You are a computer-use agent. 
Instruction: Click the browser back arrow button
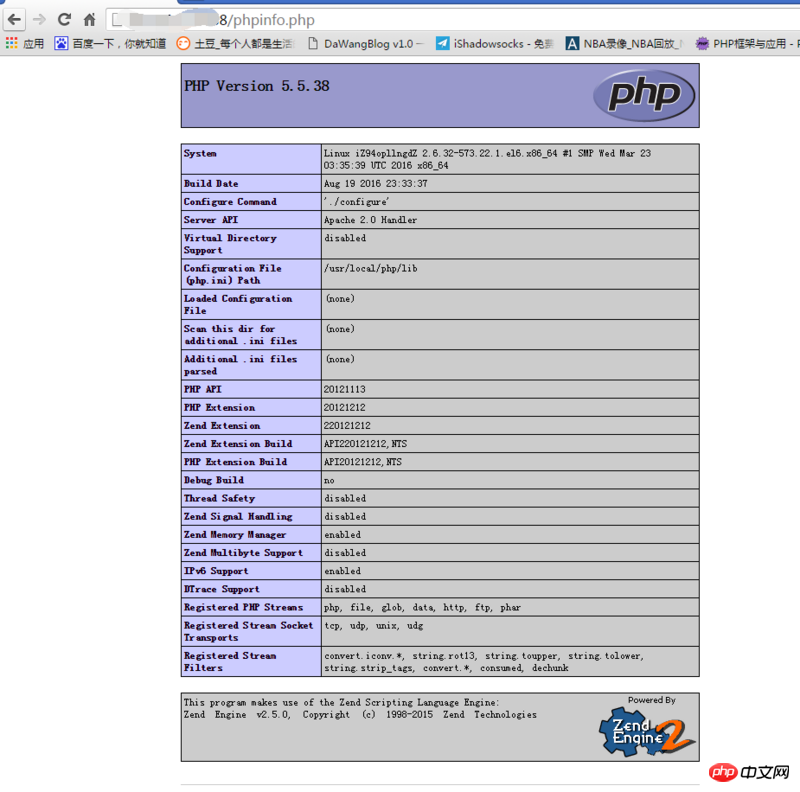click(14, 20)
